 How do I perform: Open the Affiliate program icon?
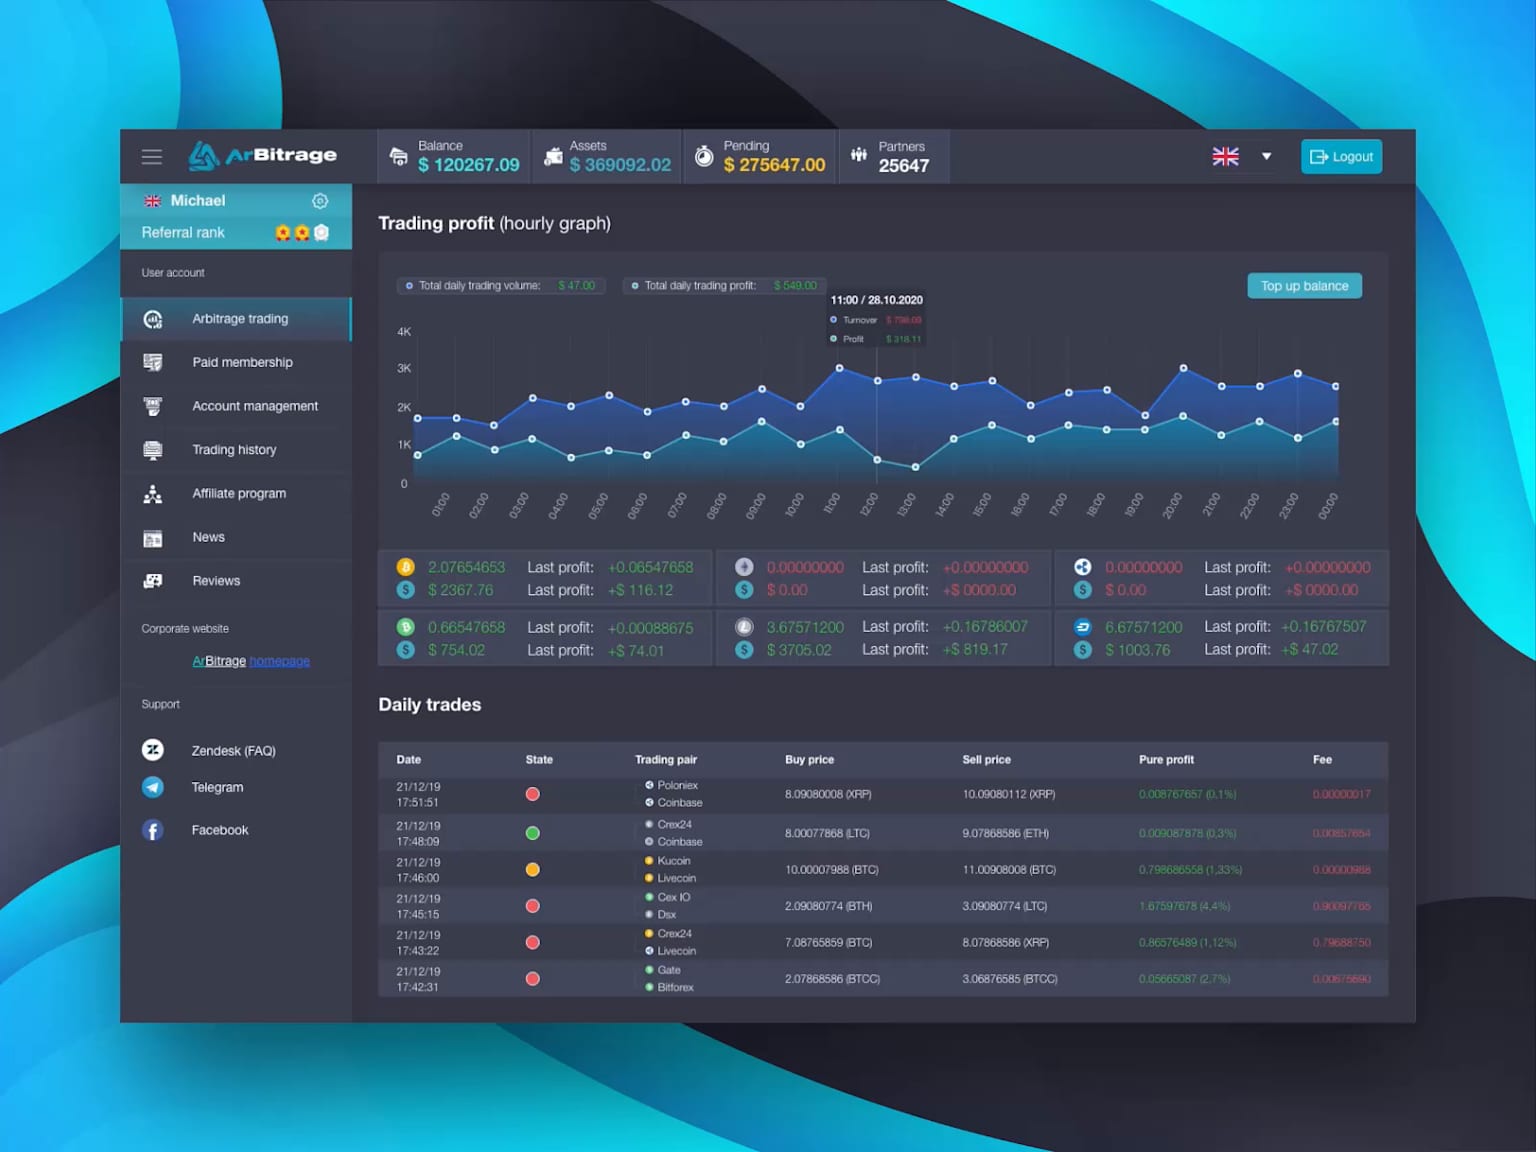152,493
